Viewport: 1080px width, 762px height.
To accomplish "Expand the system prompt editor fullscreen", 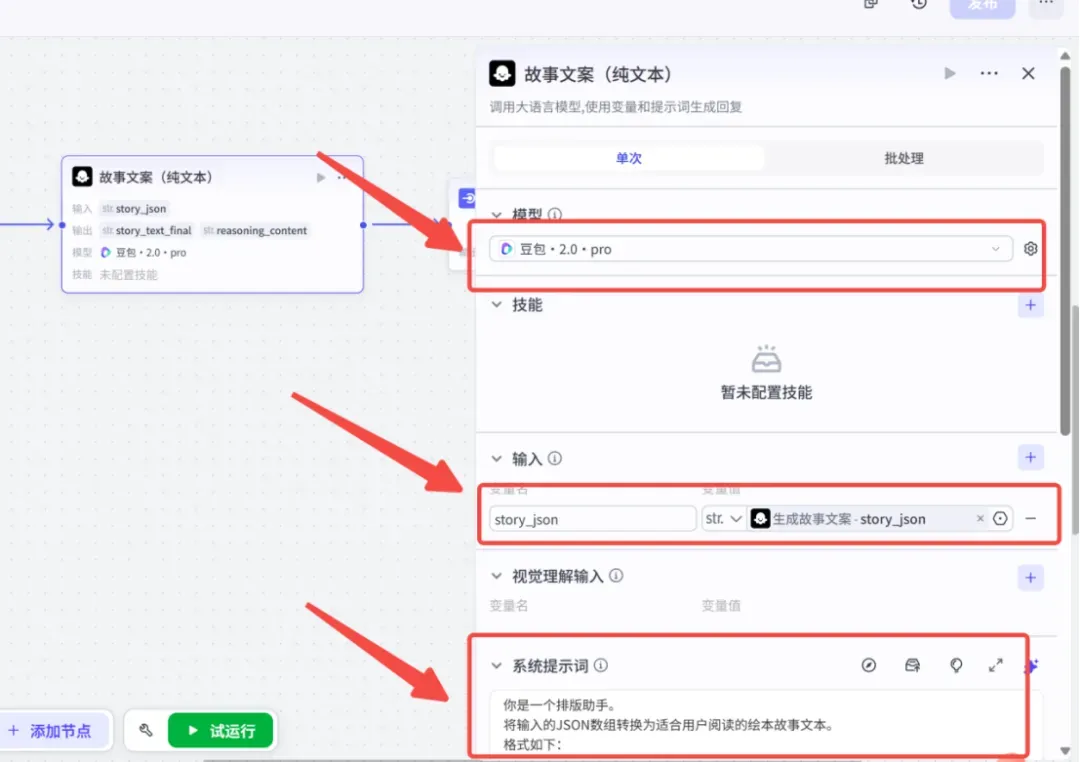I will (x=996, y=665).
